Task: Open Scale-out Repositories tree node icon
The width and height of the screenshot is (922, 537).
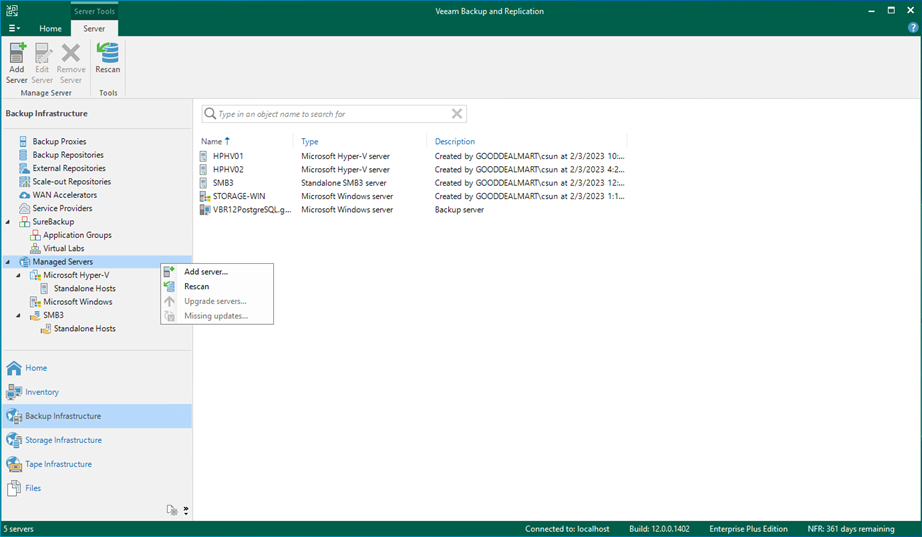Action: (24, 182)
